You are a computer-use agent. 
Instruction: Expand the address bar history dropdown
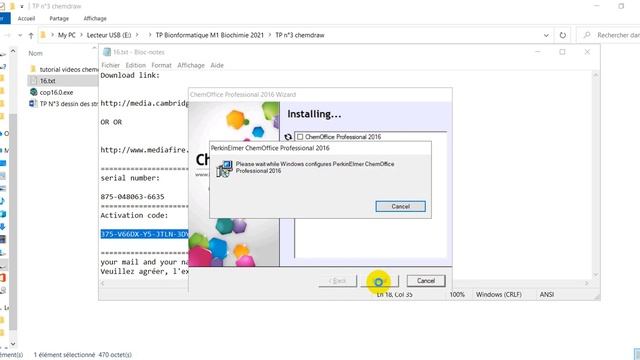[x=546, y=35]
